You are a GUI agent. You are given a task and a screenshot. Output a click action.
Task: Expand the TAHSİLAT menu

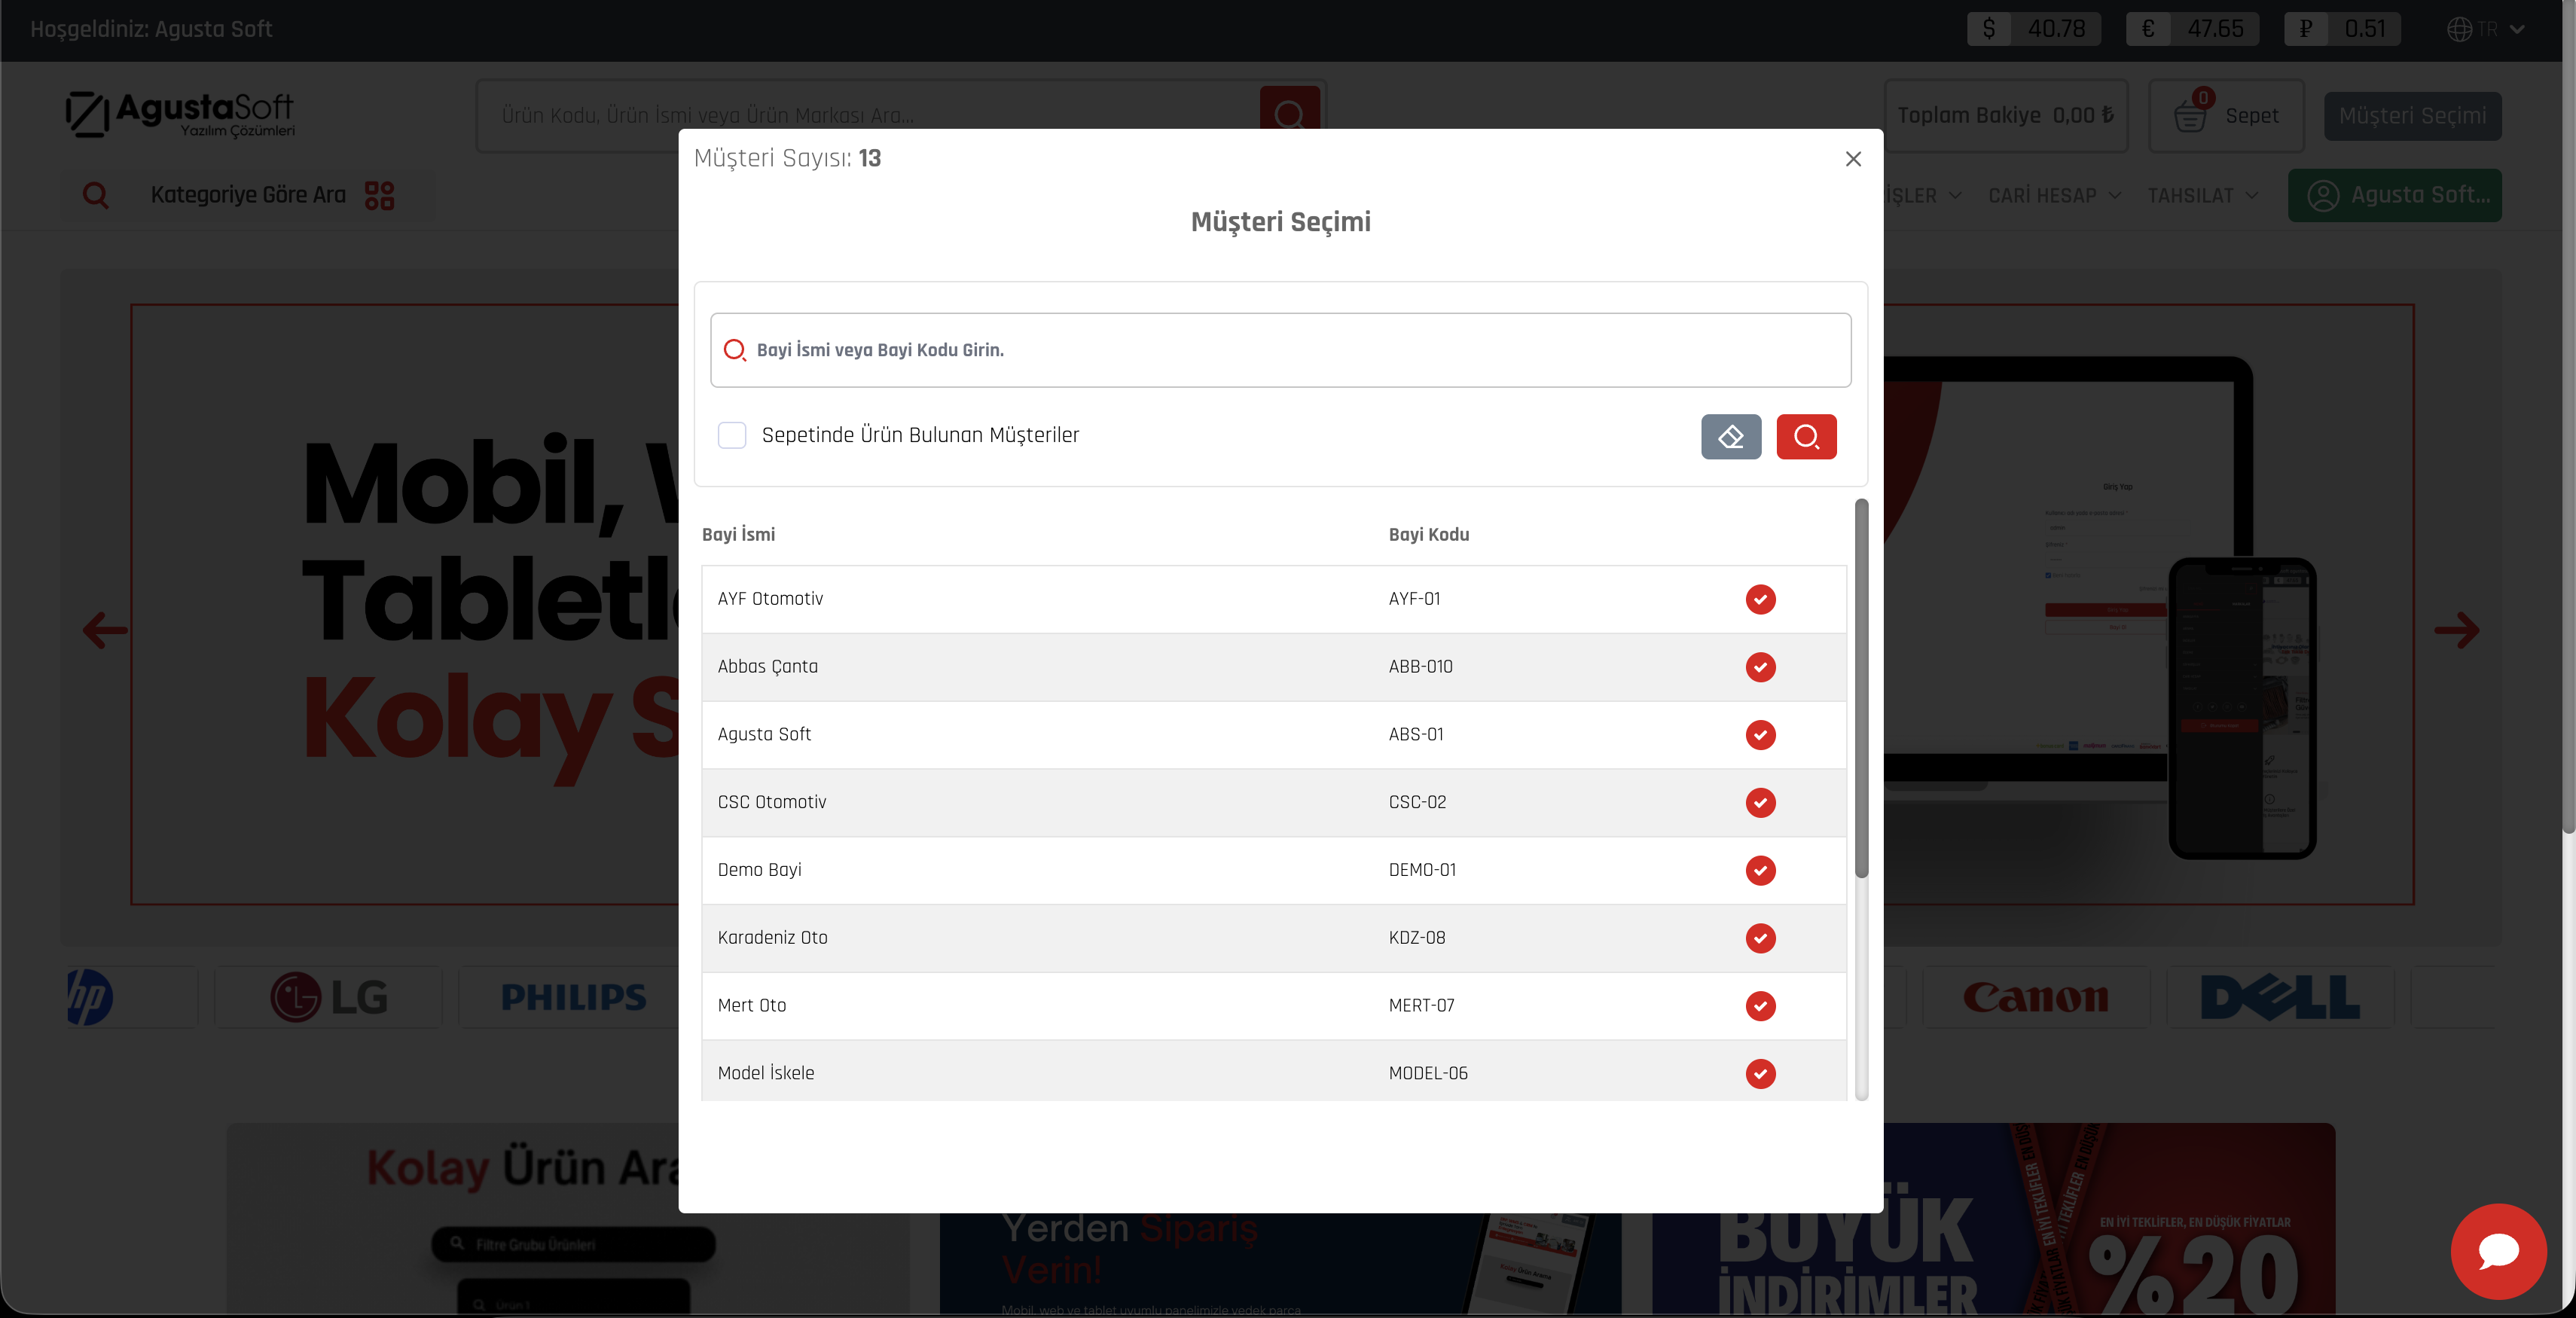(2203, 195)
